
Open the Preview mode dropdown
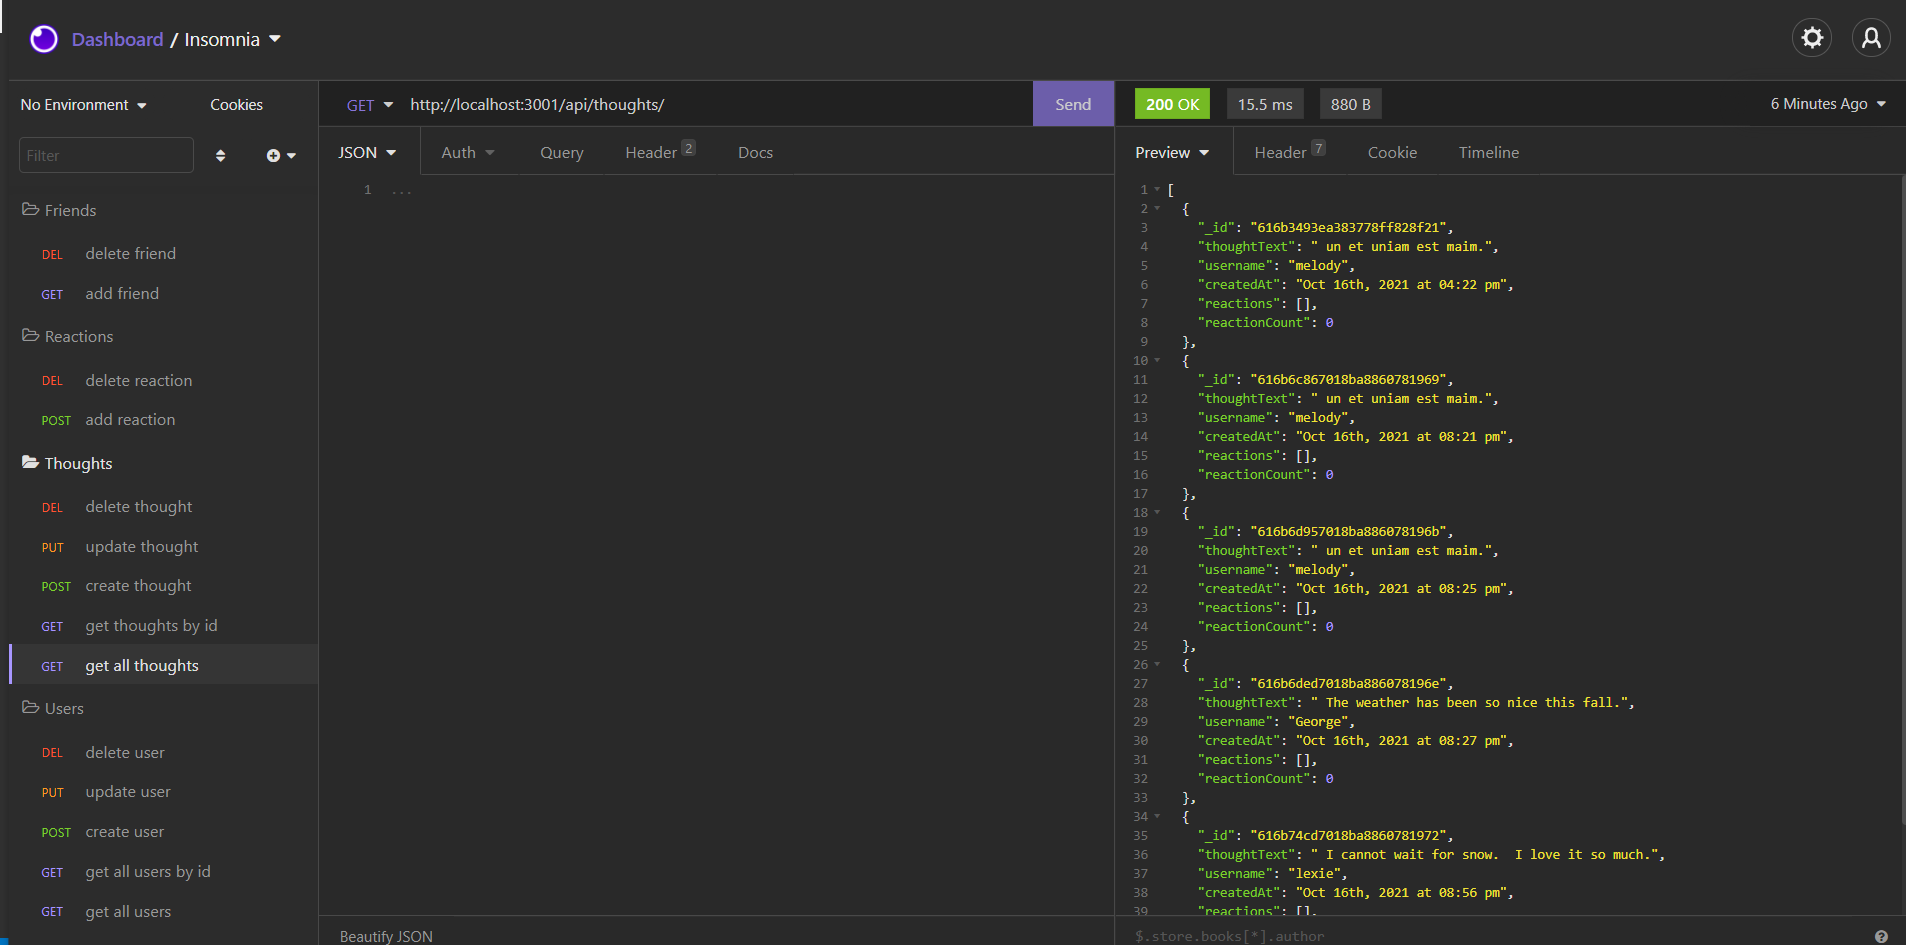coord(1172,153)
